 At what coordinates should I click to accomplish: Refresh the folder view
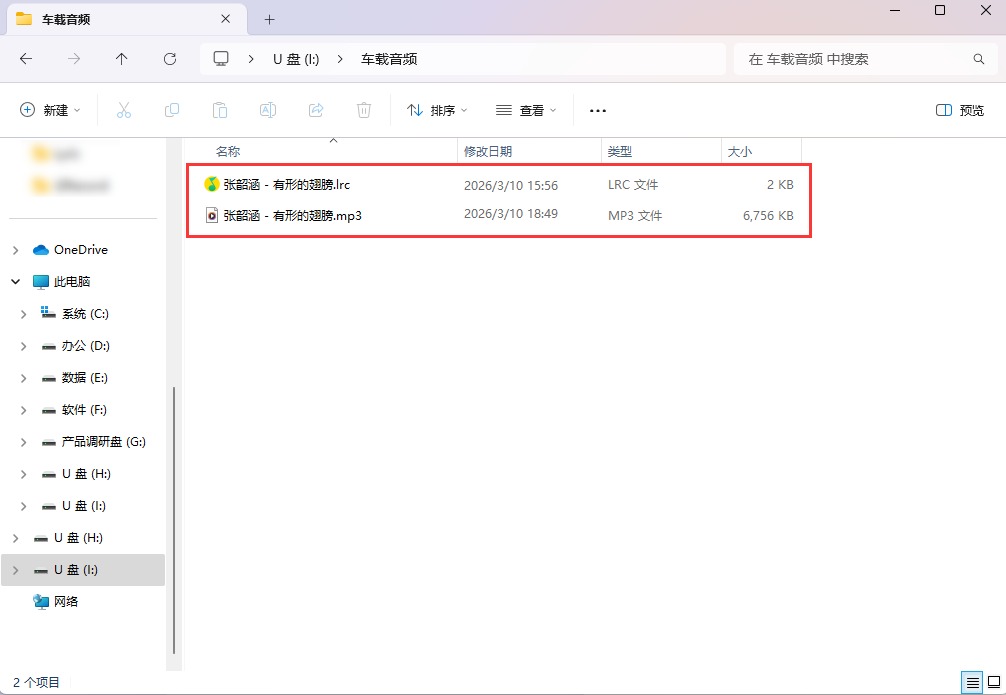pos(168,59)
